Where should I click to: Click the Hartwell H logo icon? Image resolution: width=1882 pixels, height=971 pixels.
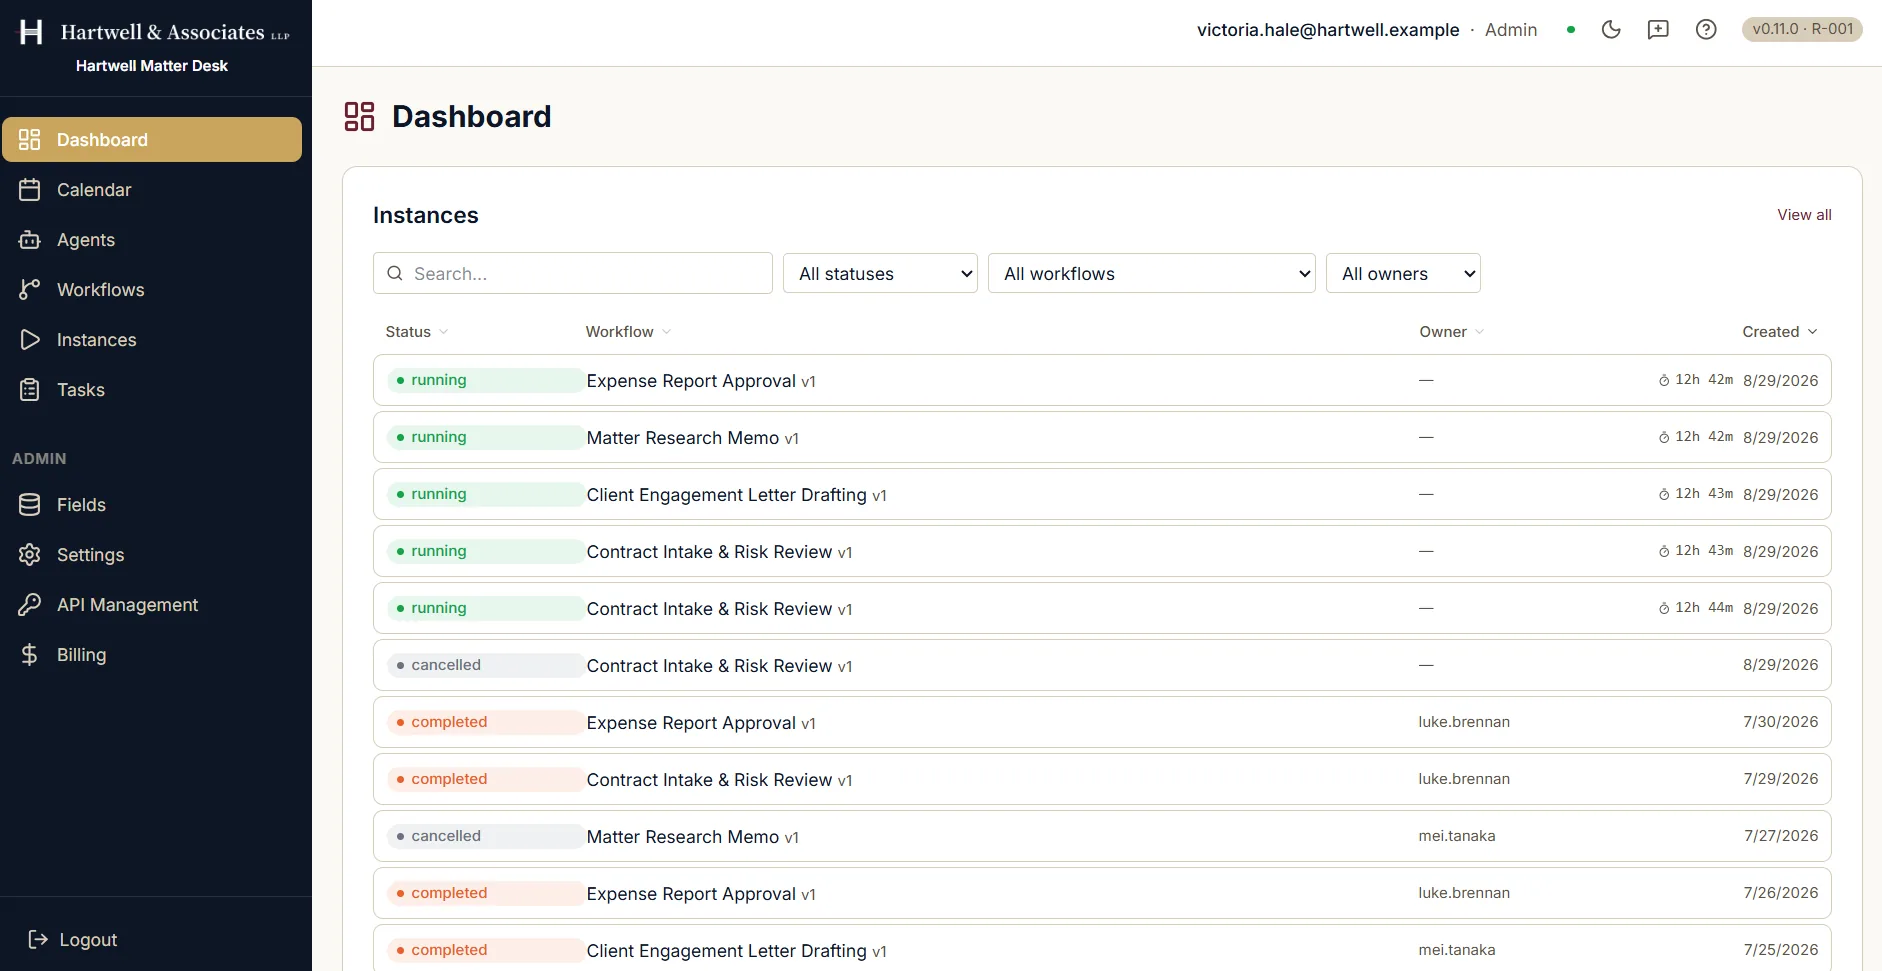(32, 32)
